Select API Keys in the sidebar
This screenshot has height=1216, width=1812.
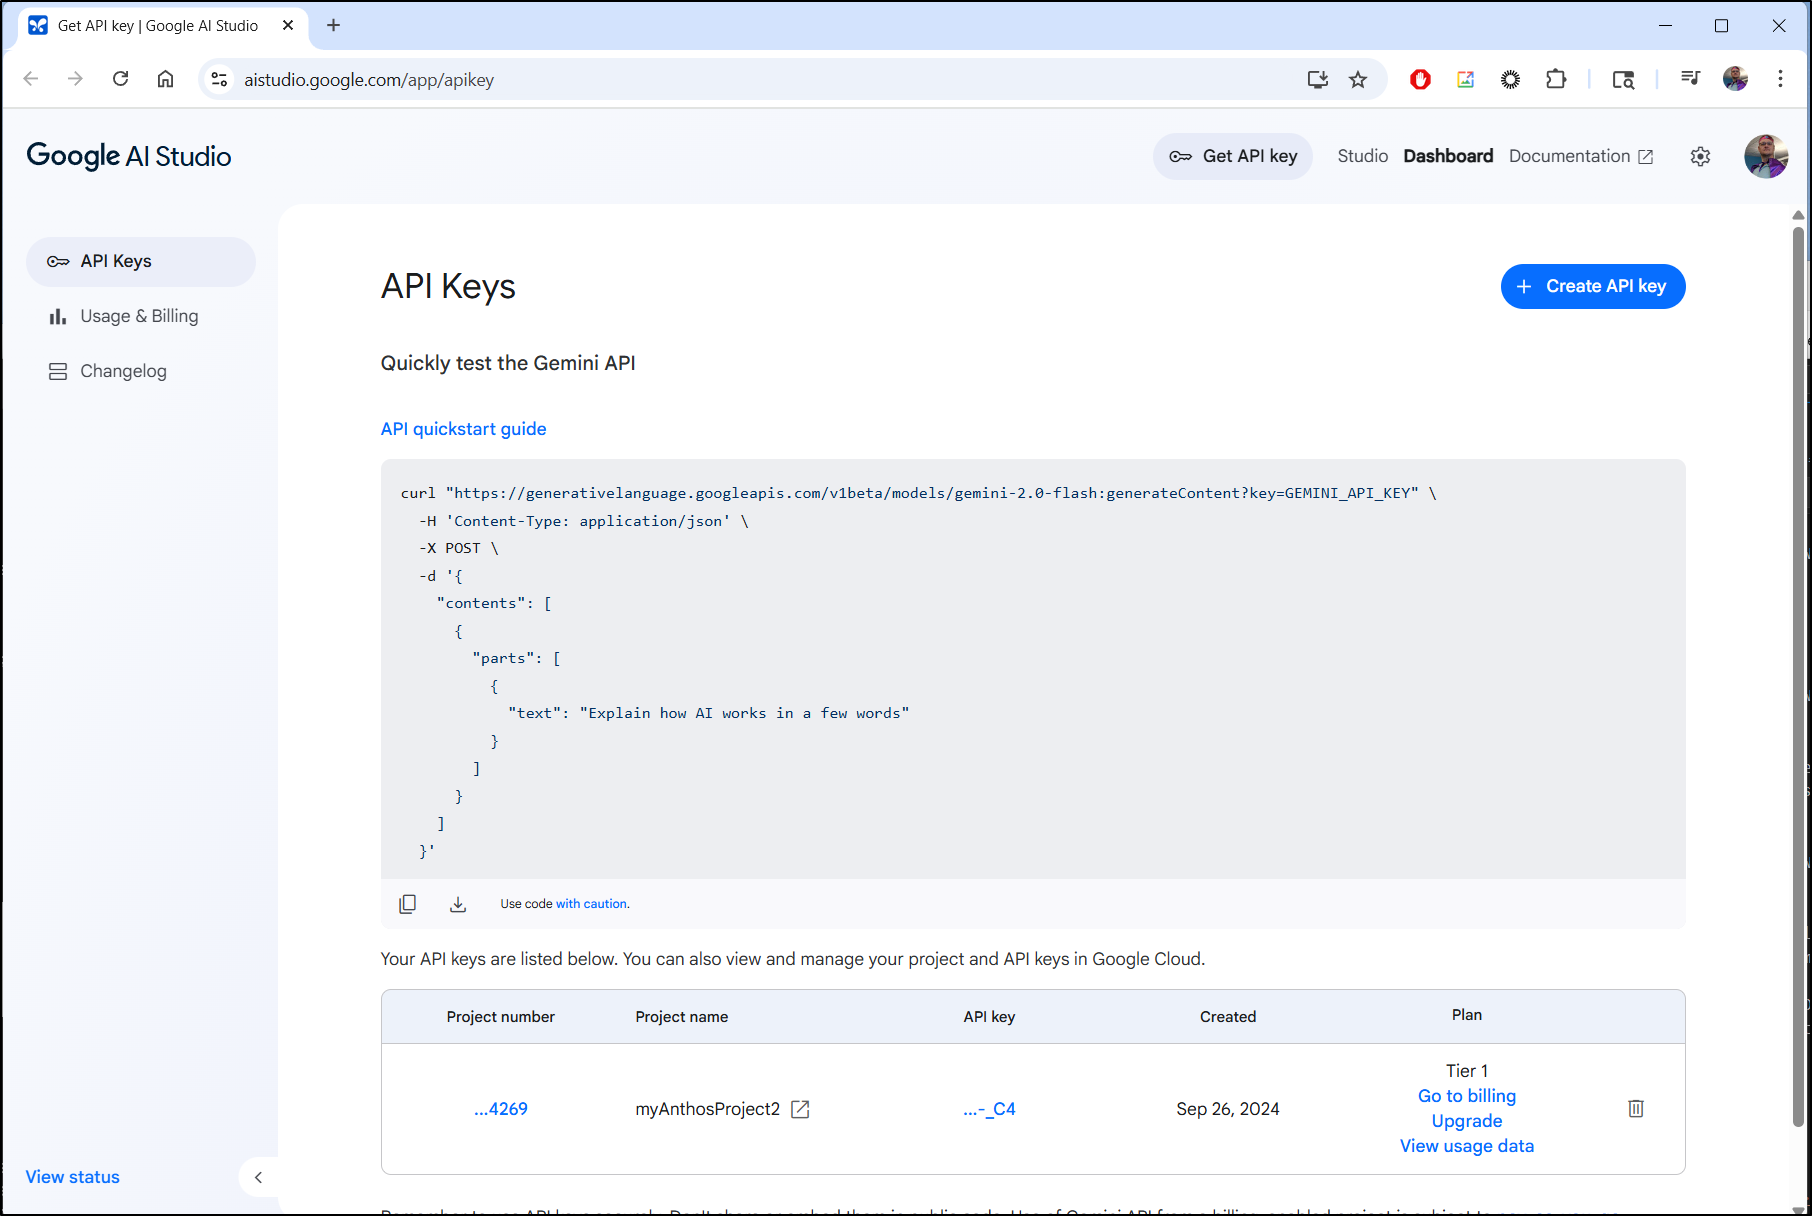141,261
